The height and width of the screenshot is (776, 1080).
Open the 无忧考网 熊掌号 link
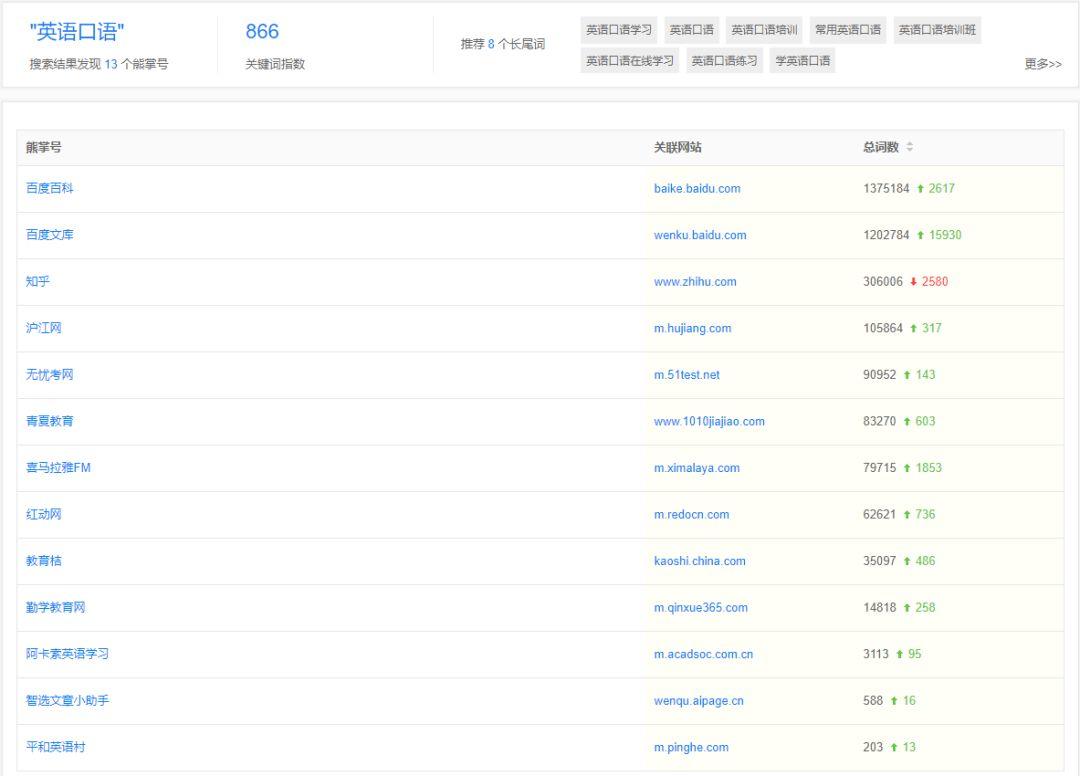tap(50, 375)
